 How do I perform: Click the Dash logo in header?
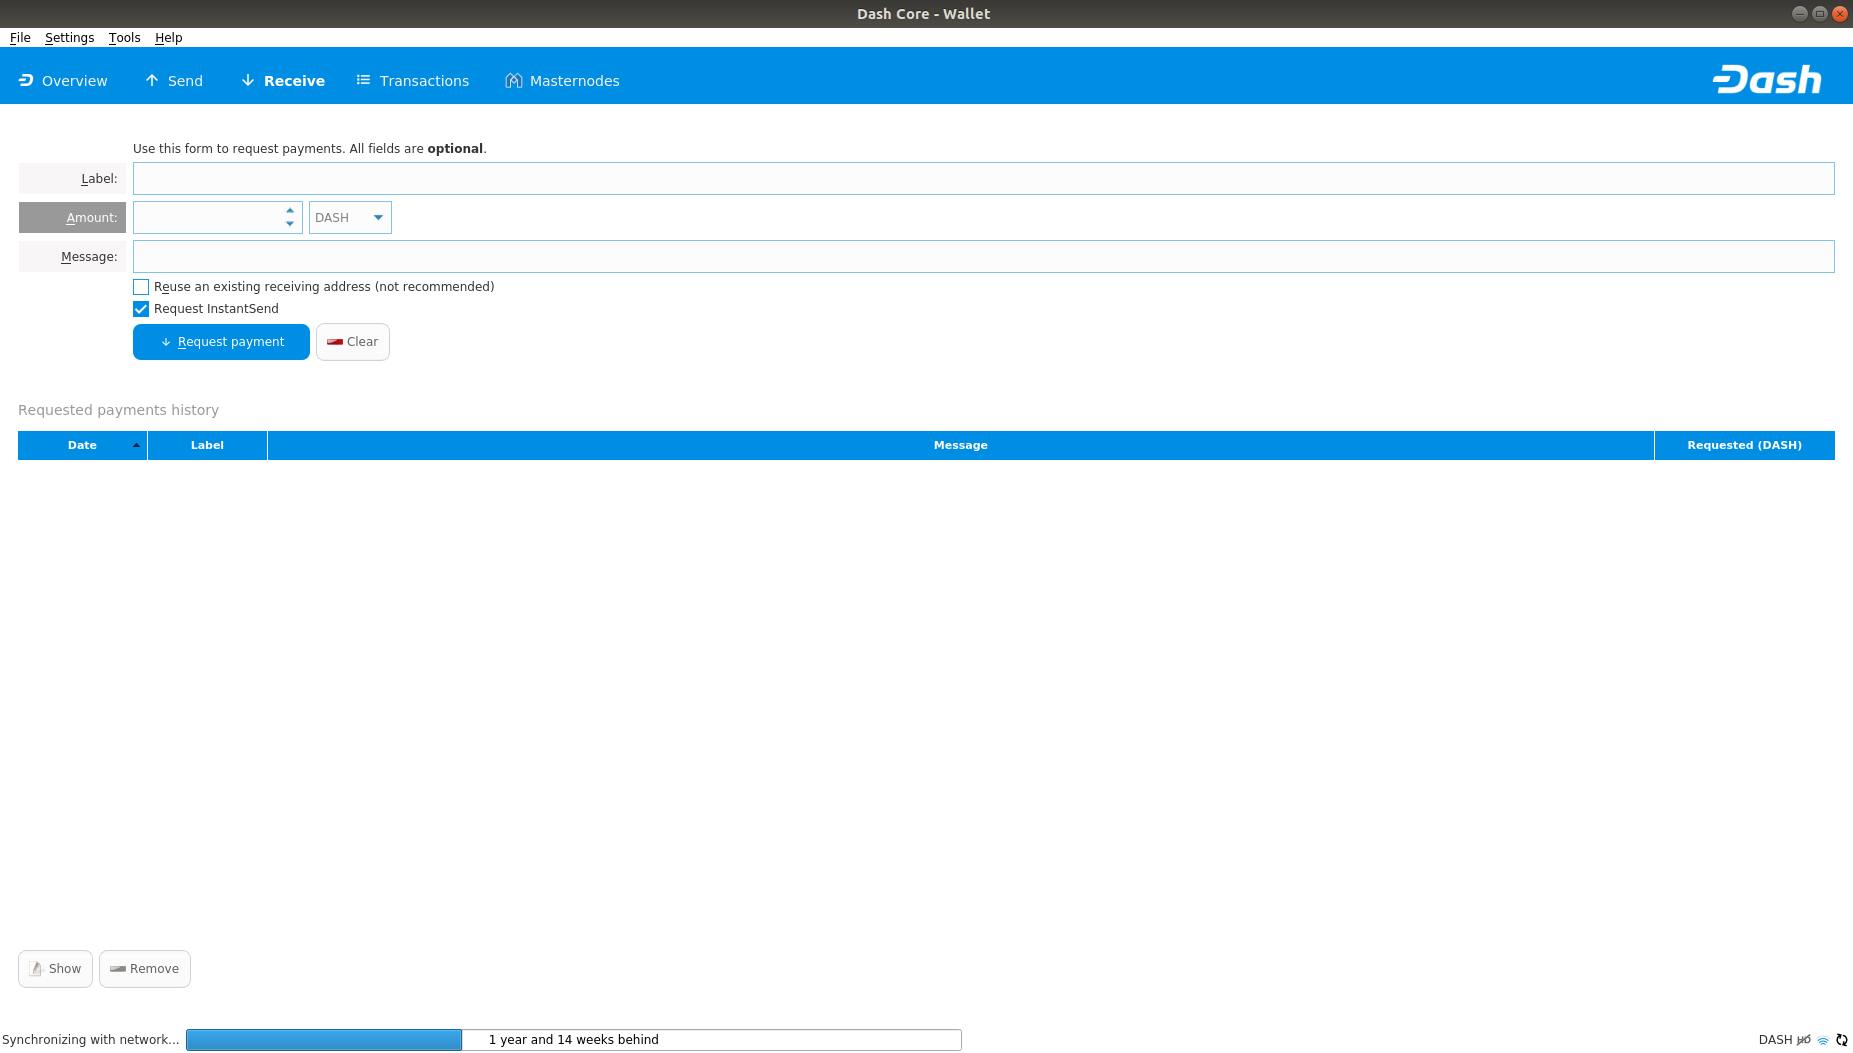coord(1767,79)
